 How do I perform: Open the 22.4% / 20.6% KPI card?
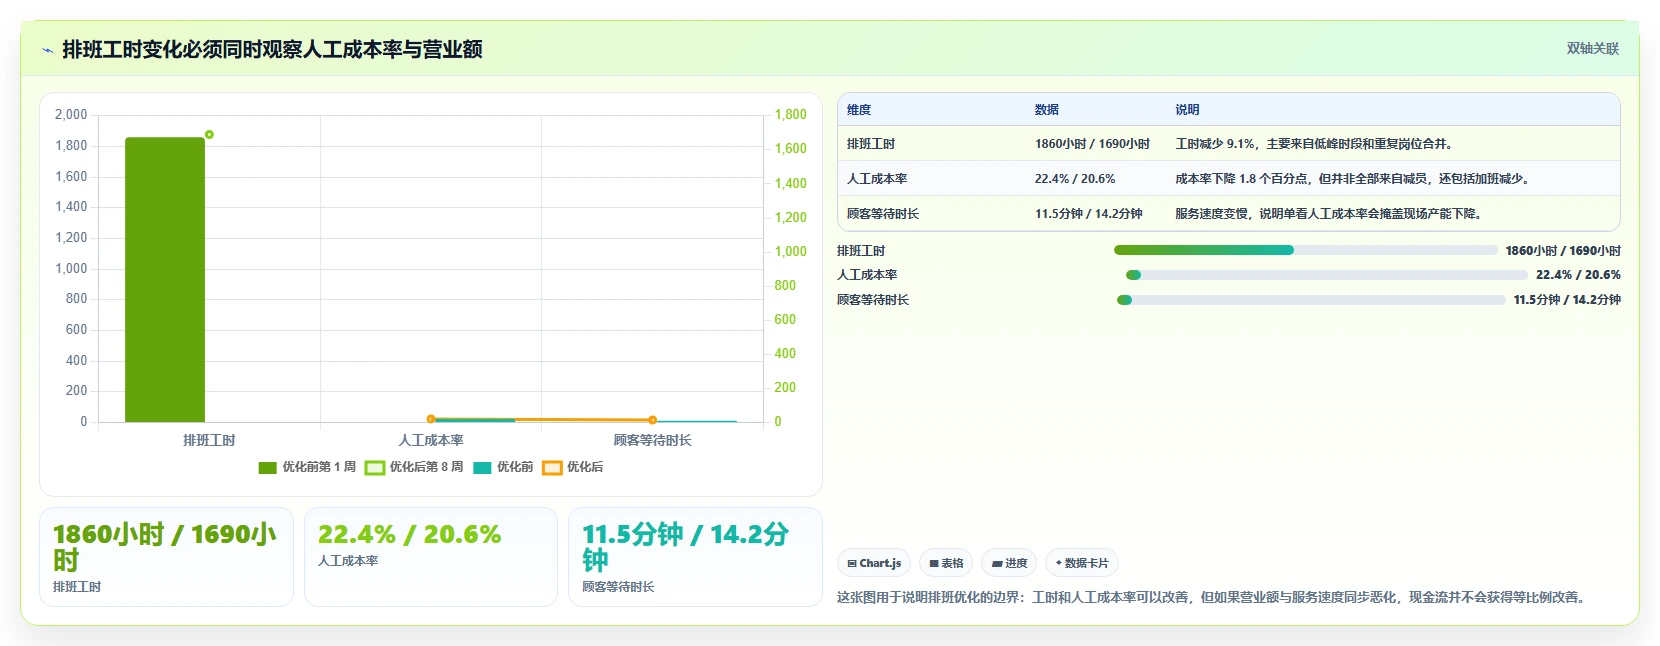(430, 557)
